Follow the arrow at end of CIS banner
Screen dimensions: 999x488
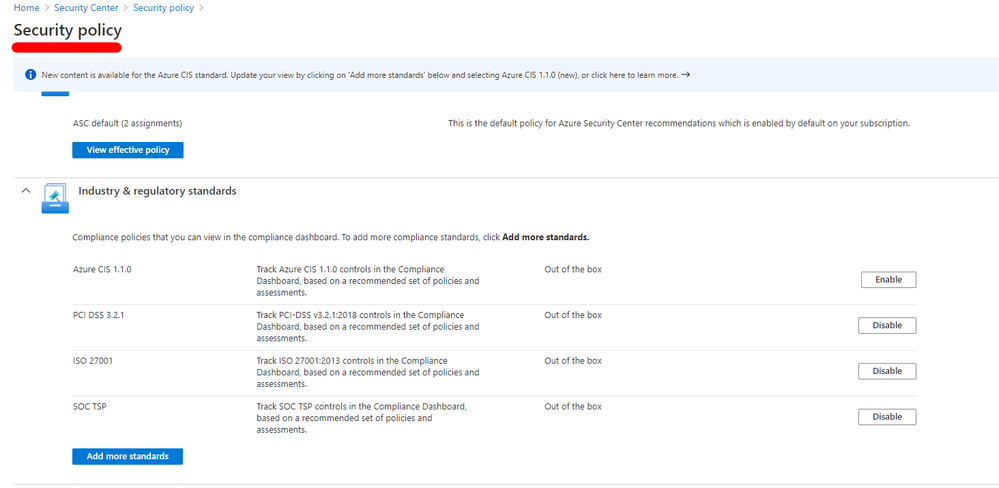(x=686, y=75)
